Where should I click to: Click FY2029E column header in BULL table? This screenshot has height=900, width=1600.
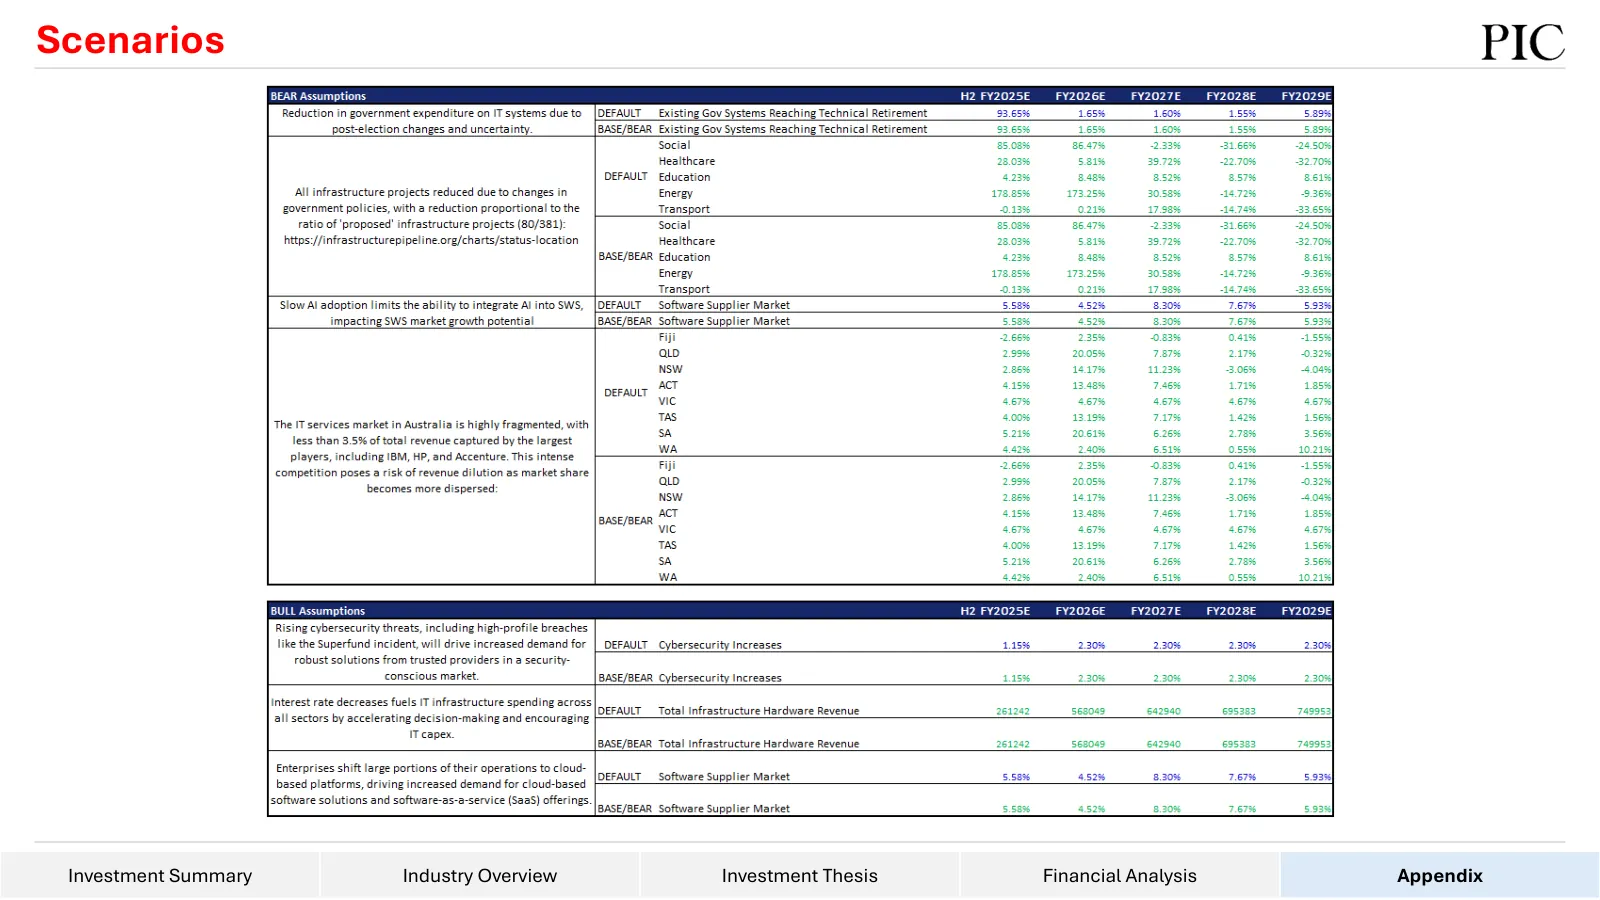coord(1306,611)
